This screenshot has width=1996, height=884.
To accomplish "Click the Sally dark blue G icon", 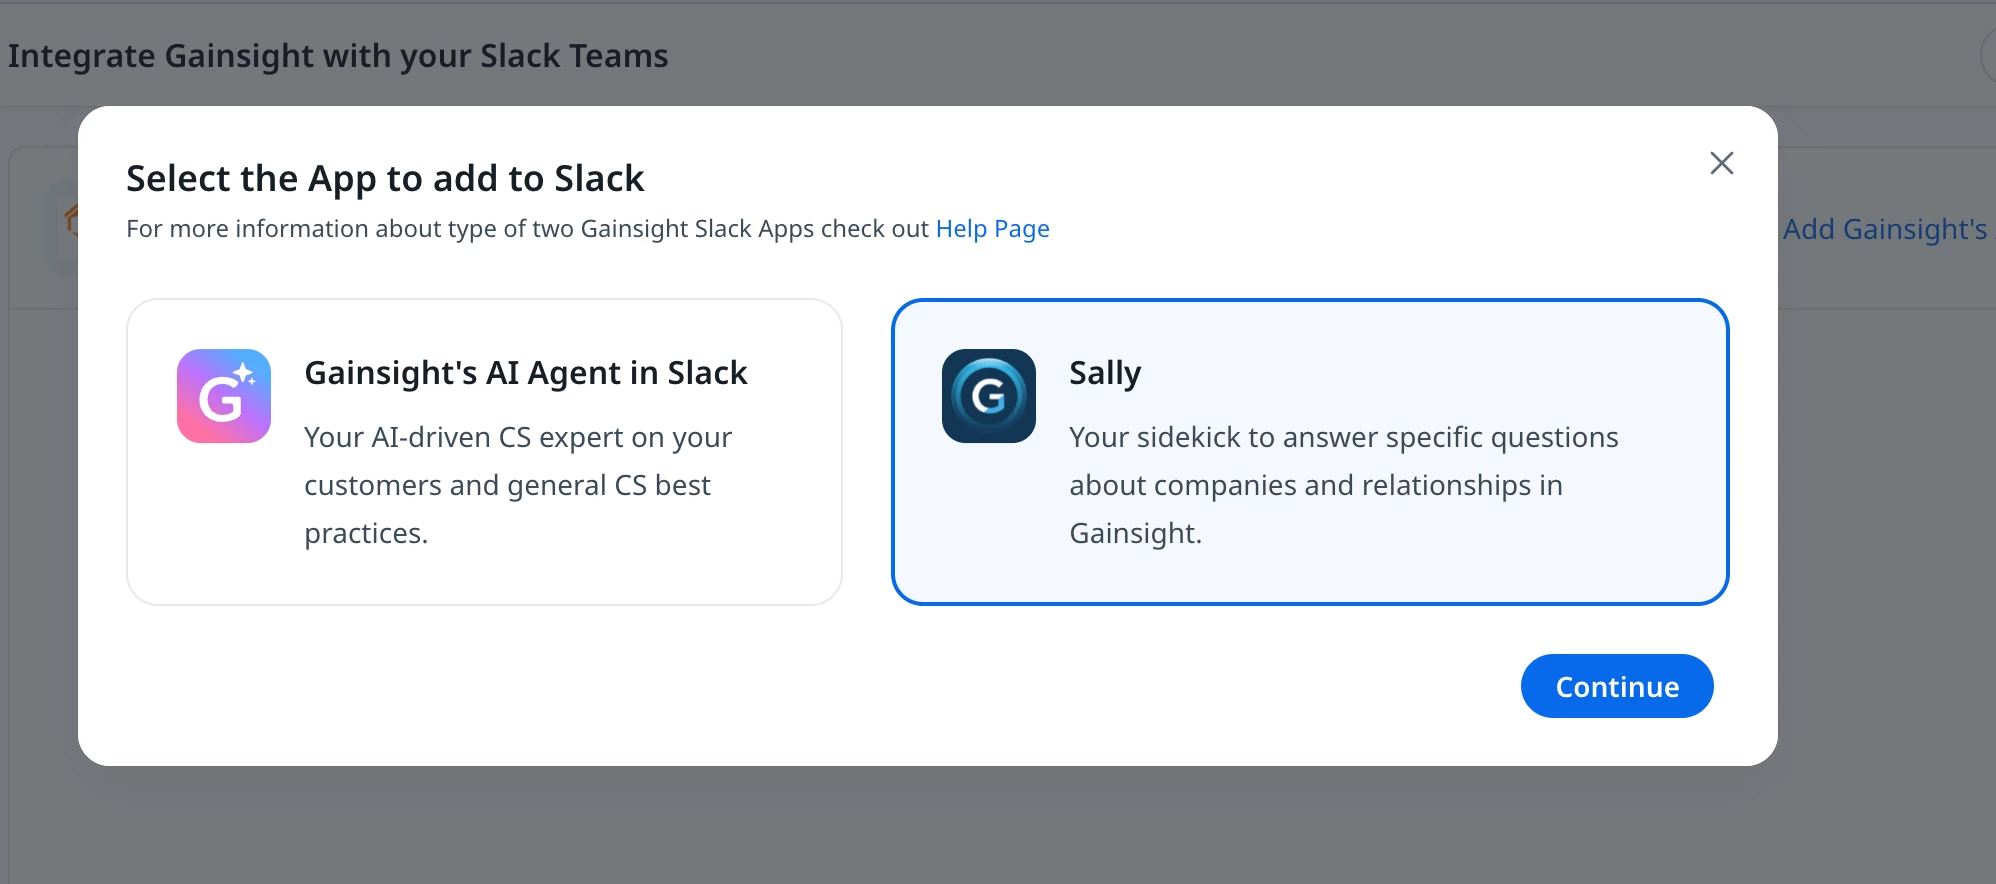I will click(x=989, y=396).
